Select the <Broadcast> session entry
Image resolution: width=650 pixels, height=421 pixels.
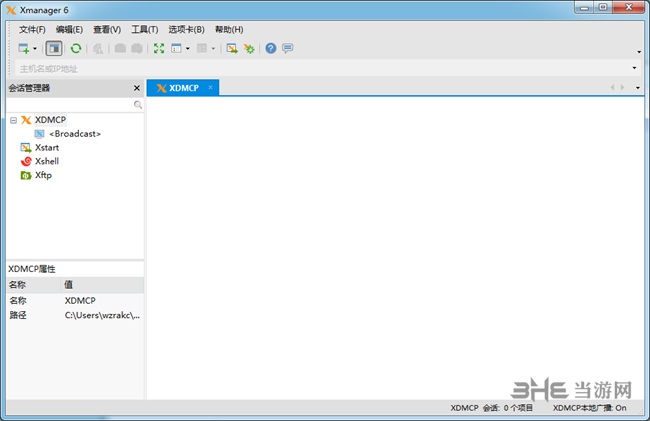point(75,133)
